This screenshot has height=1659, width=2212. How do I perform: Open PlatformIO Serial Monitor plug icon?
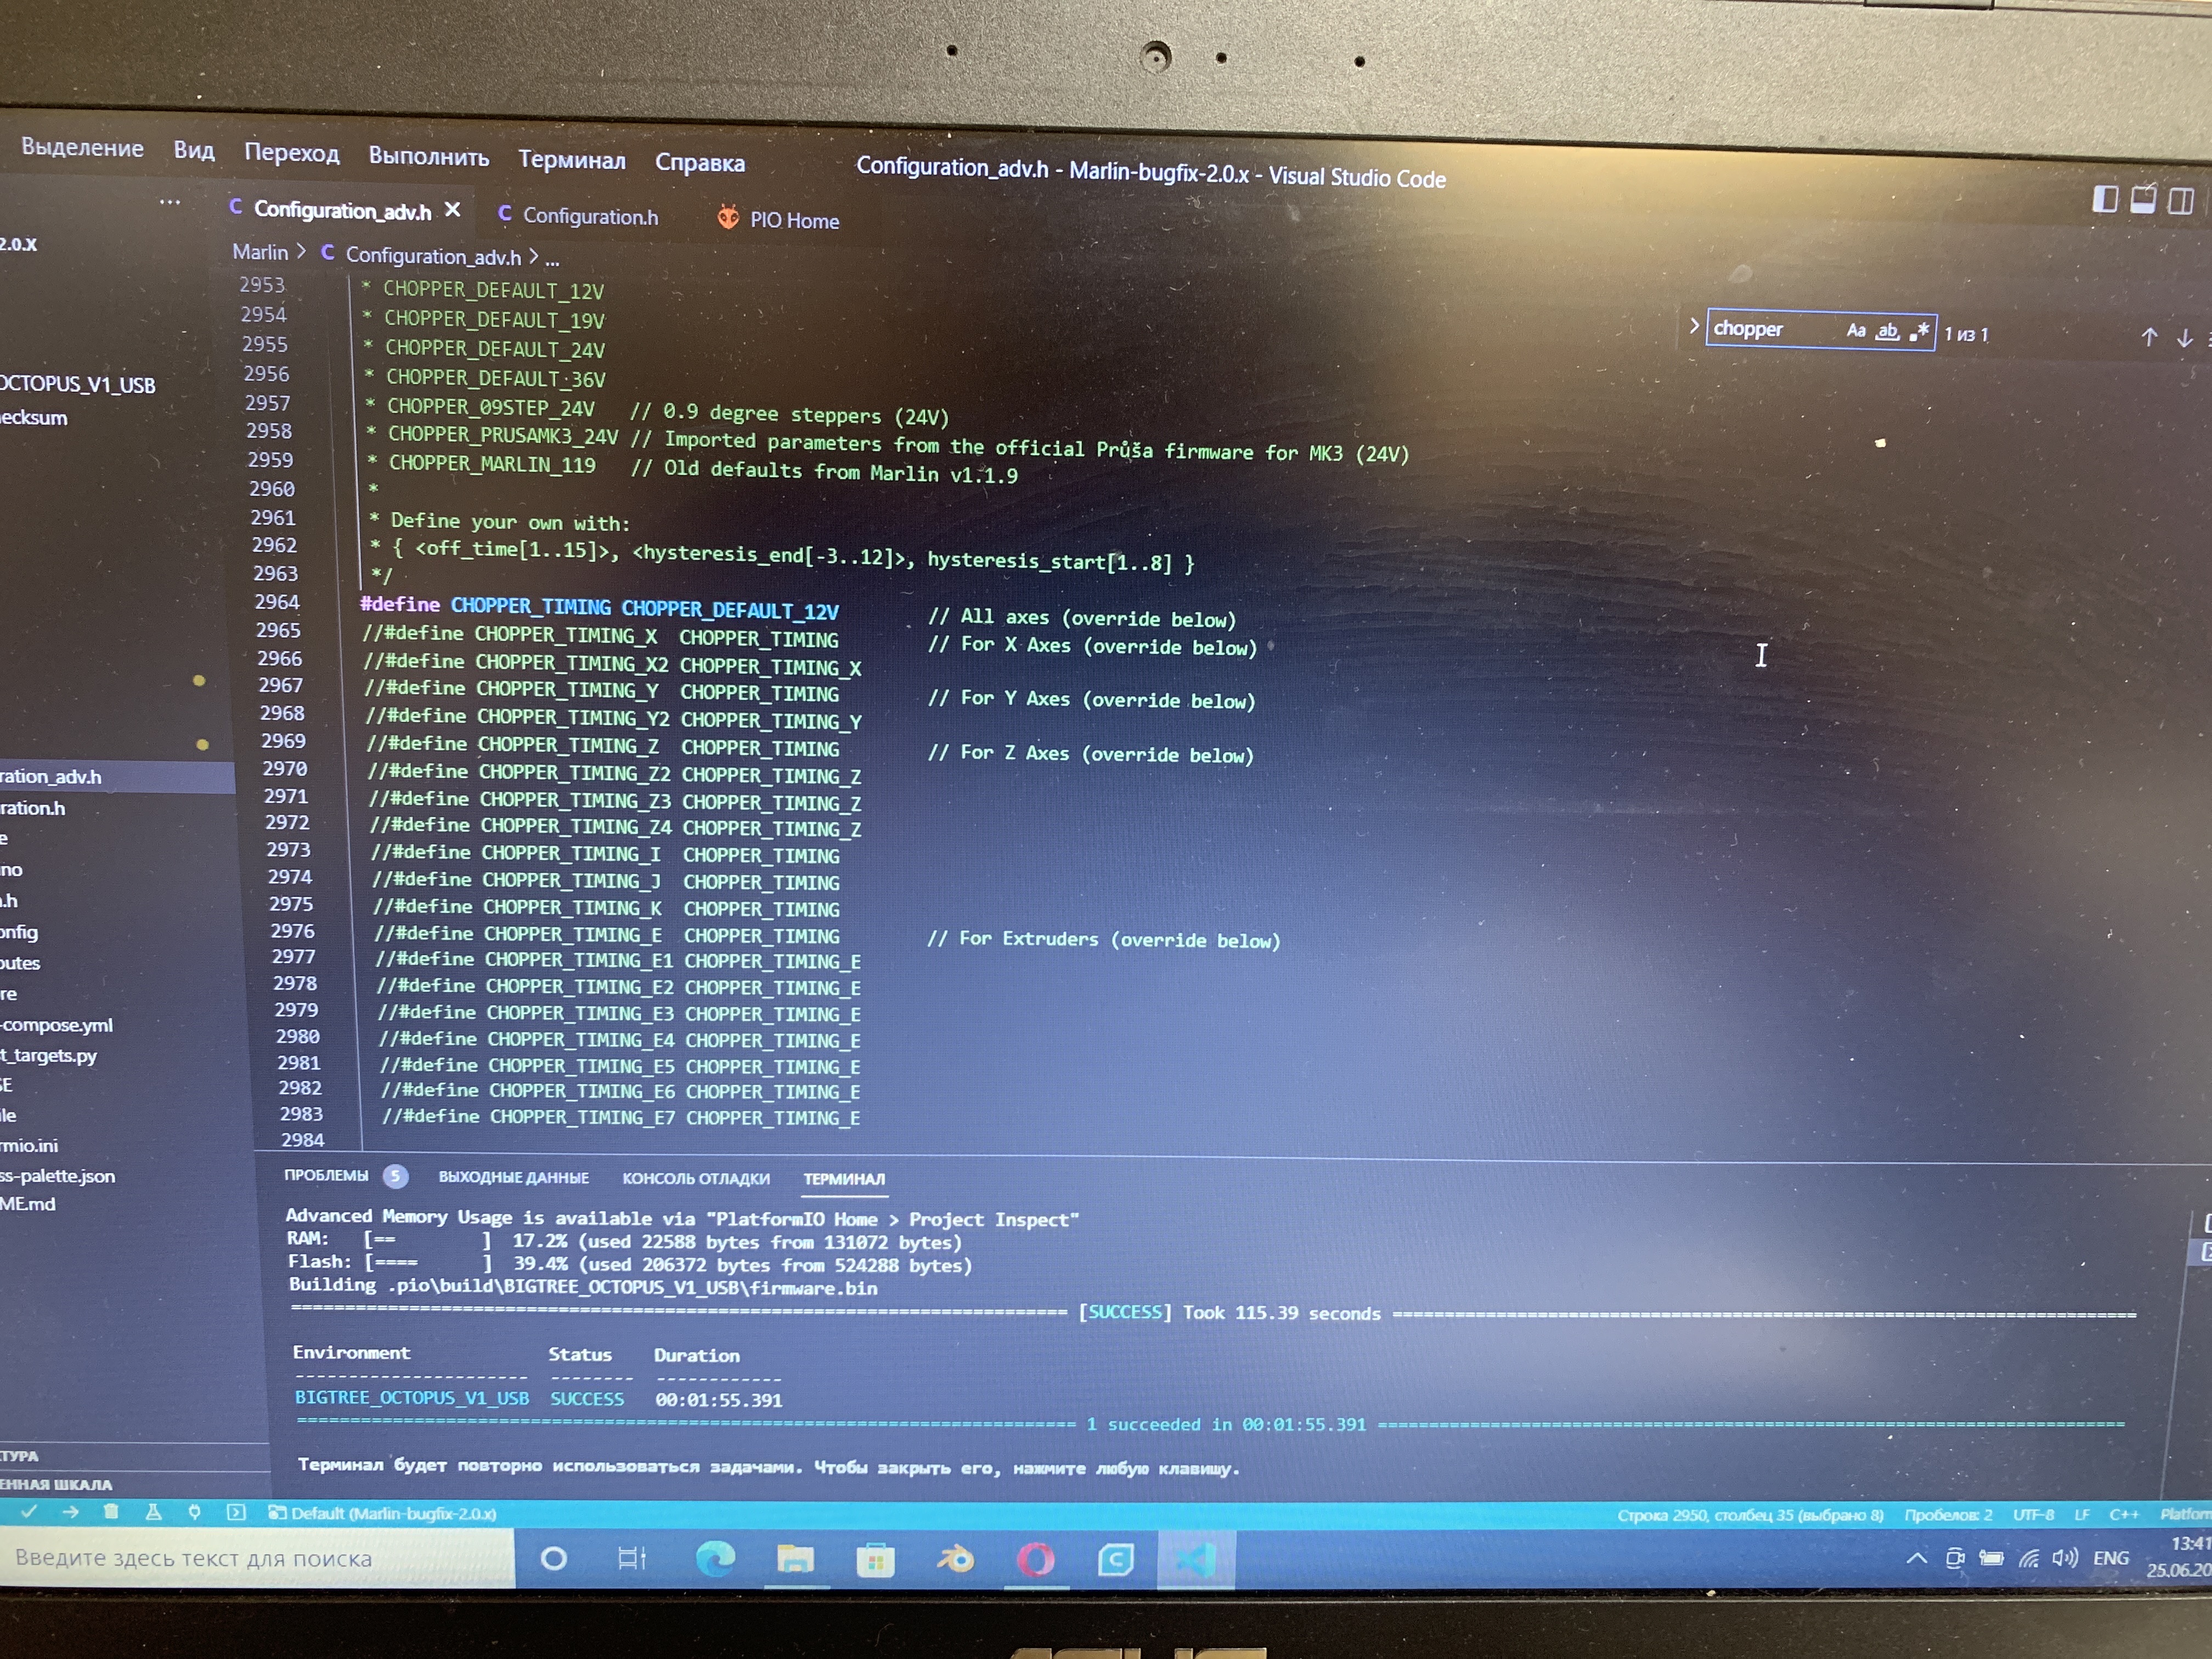pos(194,1512)
